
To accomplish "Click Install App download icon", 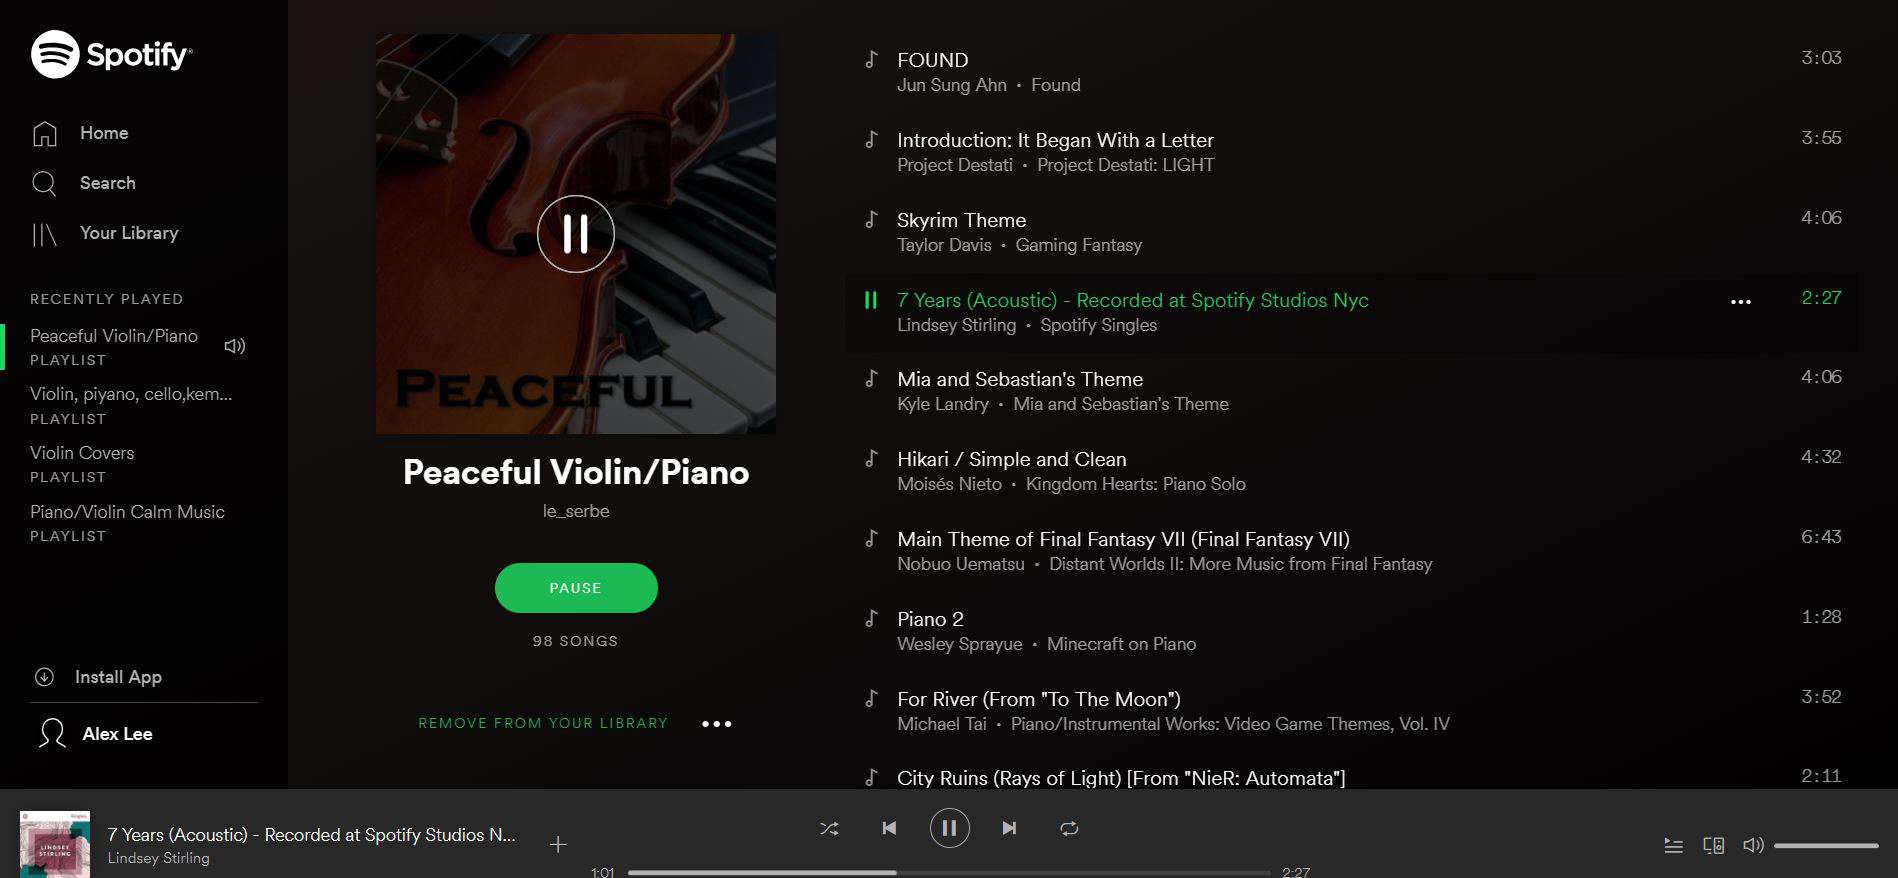I will [44, 677].
